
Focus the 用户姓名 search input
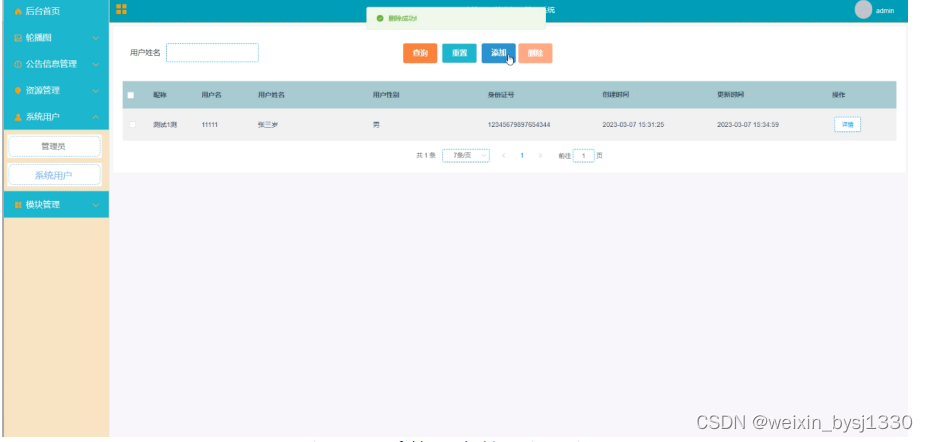[212, 53]
